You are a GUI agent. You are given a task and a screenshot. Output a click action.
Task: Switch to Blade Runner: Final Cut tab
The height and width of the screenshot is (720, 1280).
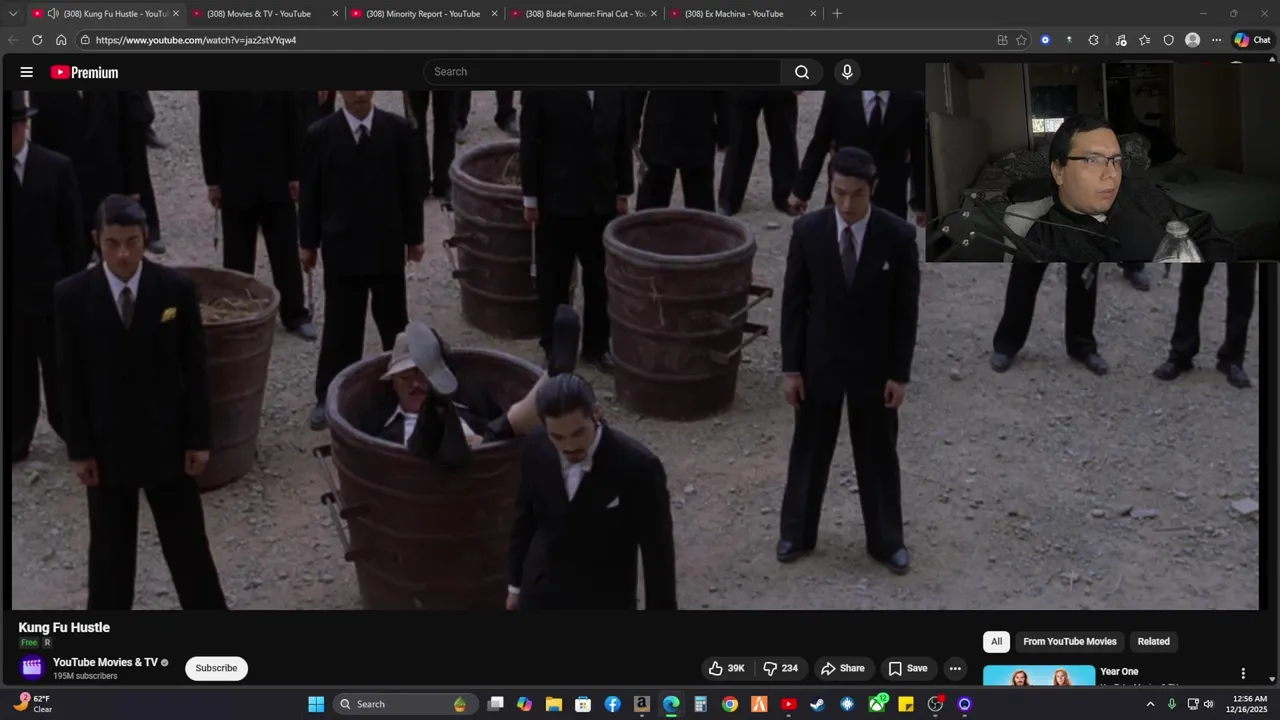pos(584,14)
